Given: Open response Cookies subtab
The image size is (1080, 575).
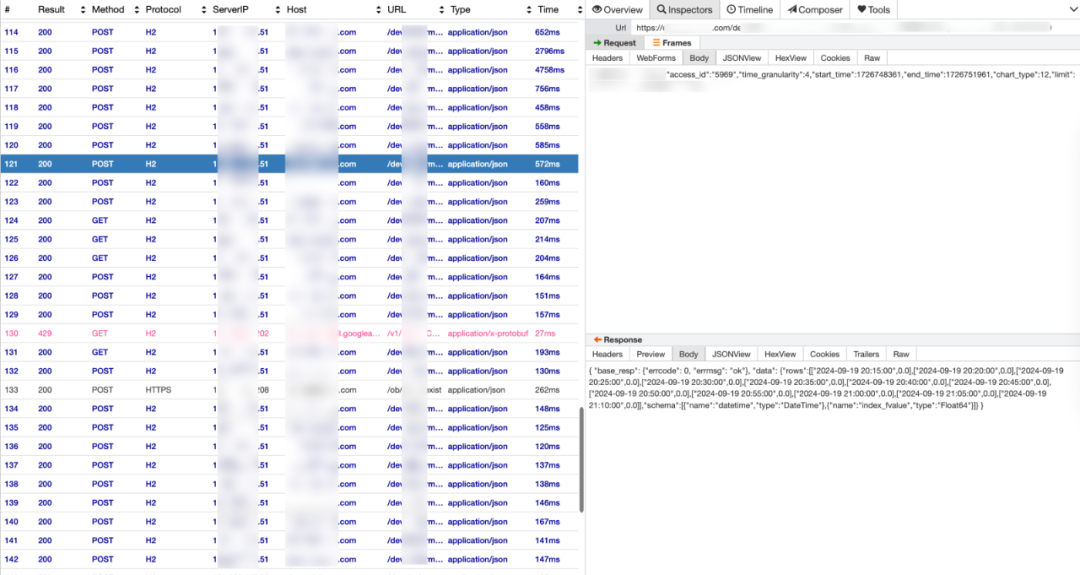Looking at the screenshot, I should pos(824,354).
